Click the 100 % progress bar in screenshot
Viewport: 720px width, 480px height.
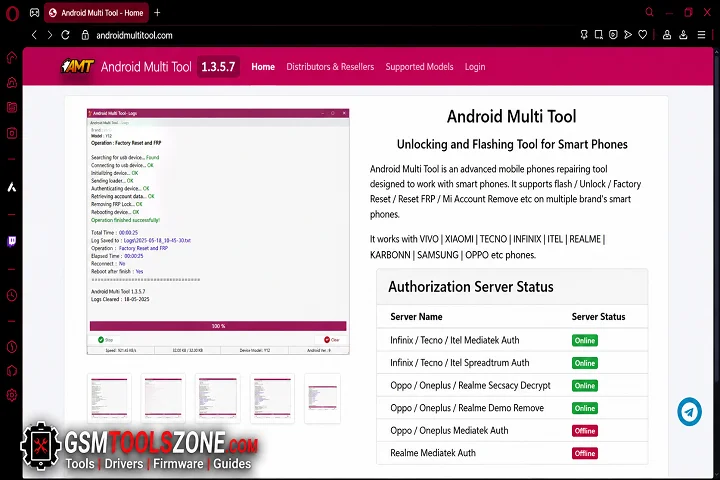(x=218, y=326)
